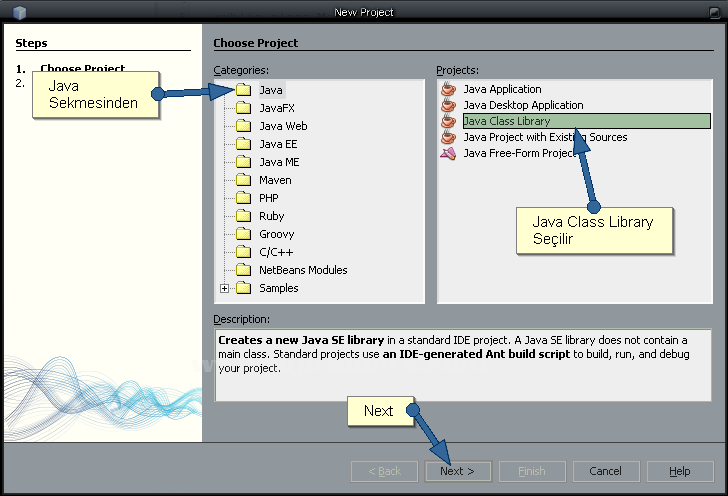Click the Categories label
728x496 pixels.
(x=241, y=70)
